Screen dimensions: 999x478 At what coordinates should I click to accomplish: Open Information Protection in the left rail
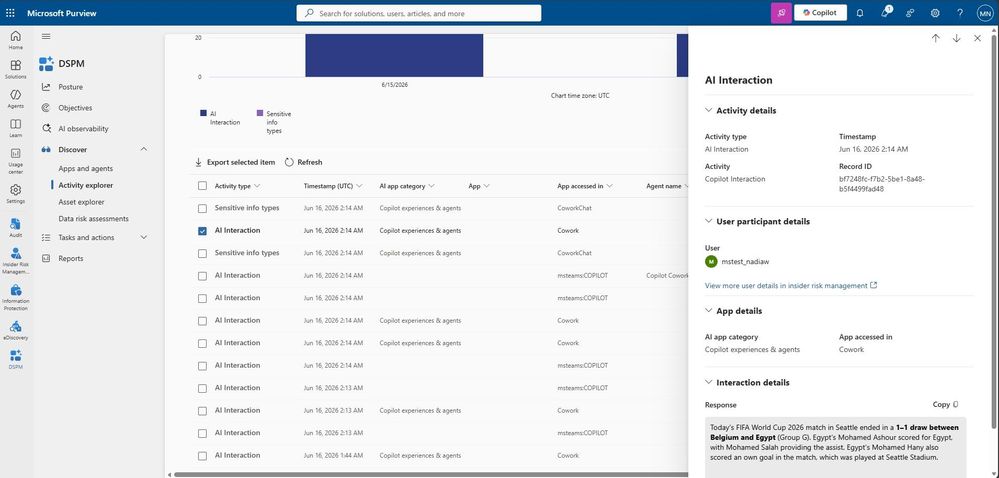coord(15,297)
